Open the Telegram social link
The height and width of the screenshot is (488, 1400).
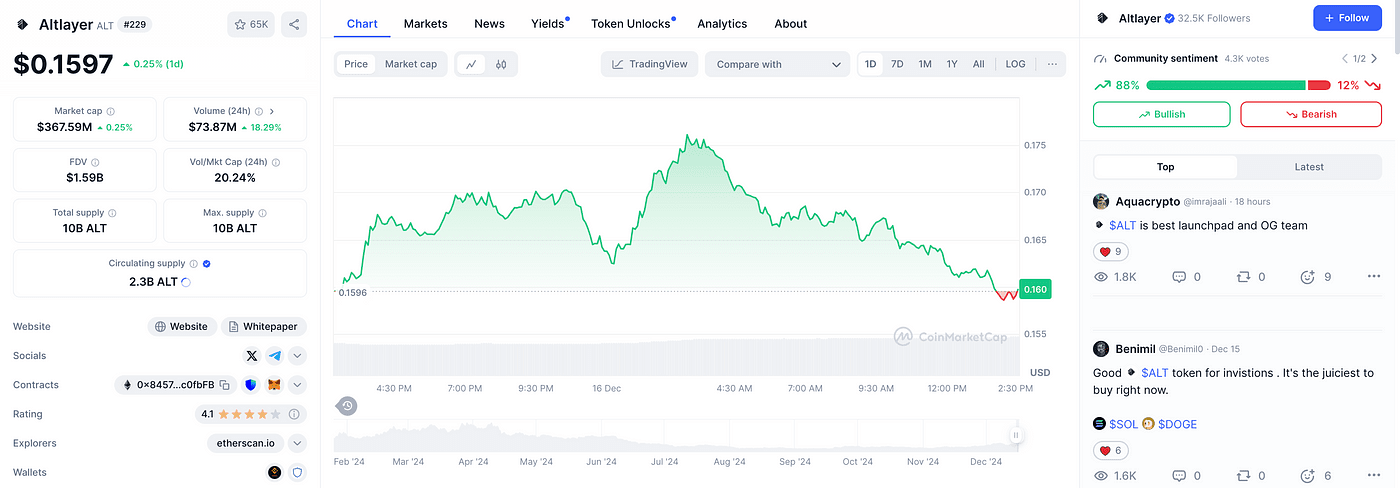pos(274,355)
